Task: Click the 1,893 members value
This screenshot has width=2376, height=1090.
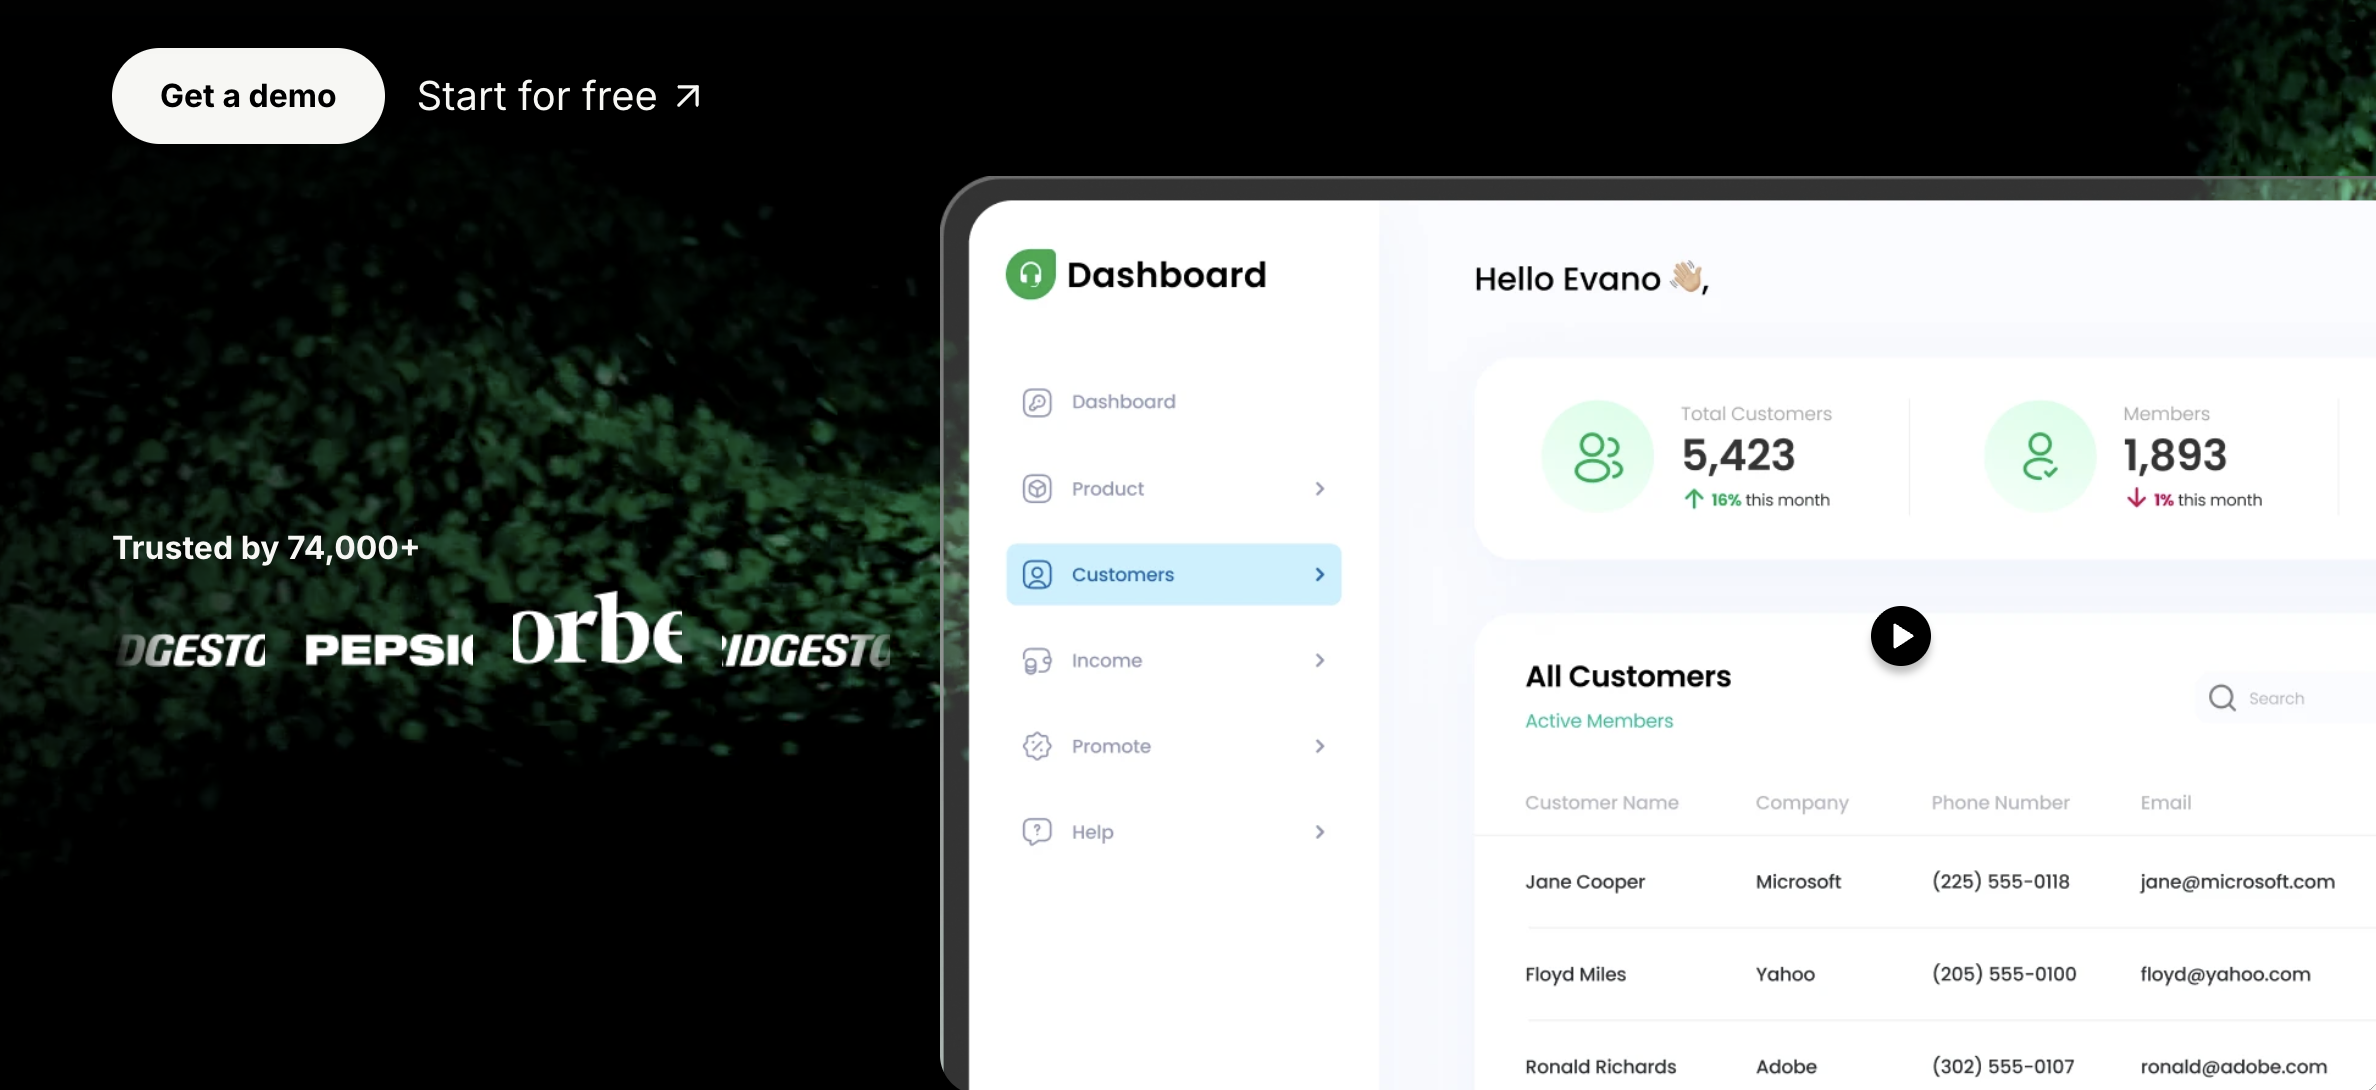Action: point(2175,456)
